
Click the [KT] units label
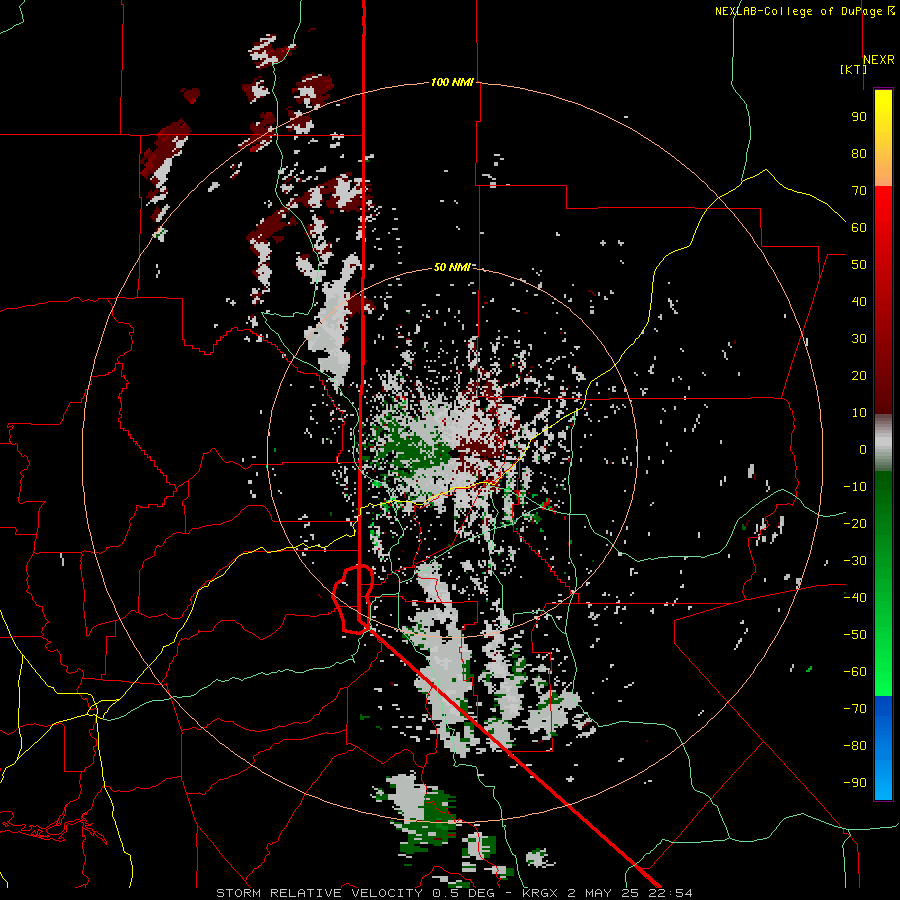853,69
